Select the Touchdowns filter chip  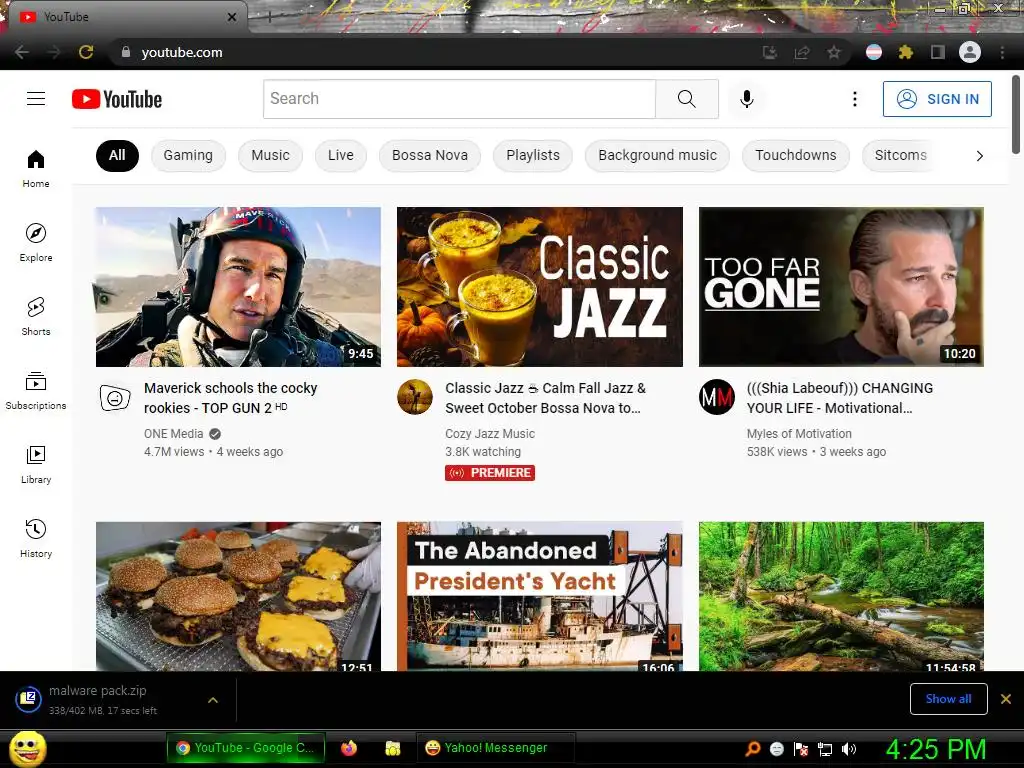click(795, 155)
